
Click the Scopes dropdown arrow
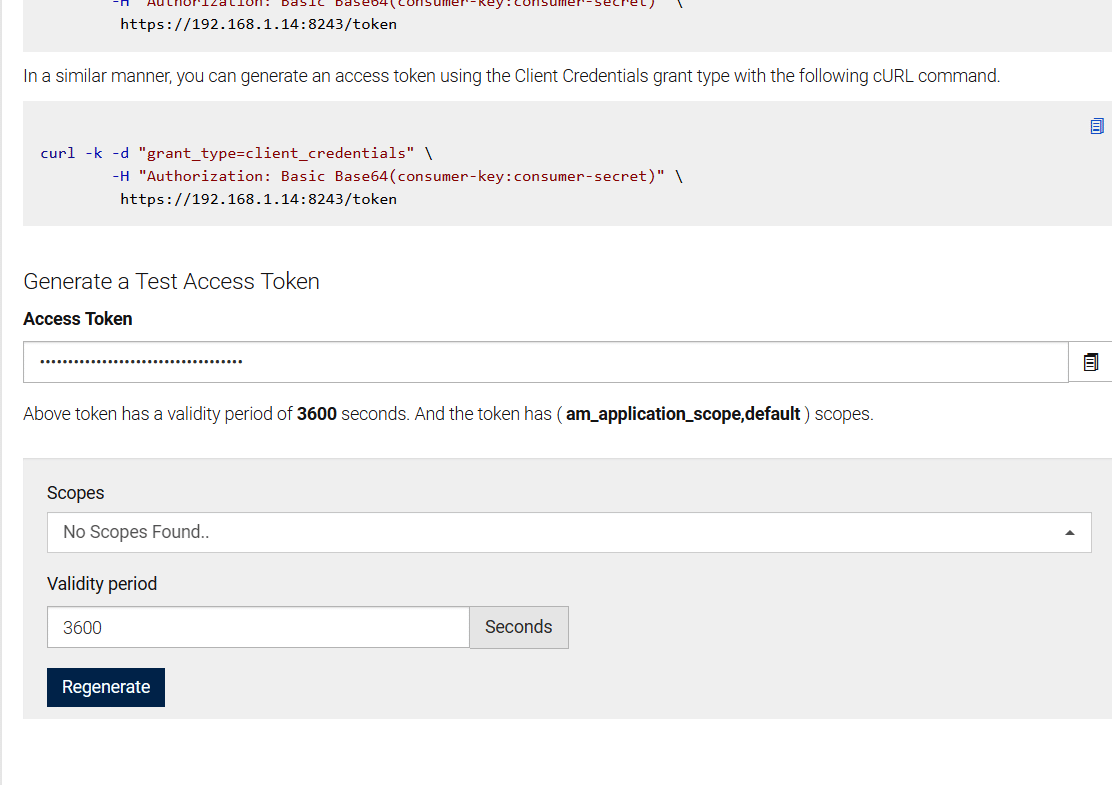(1070, 533)
